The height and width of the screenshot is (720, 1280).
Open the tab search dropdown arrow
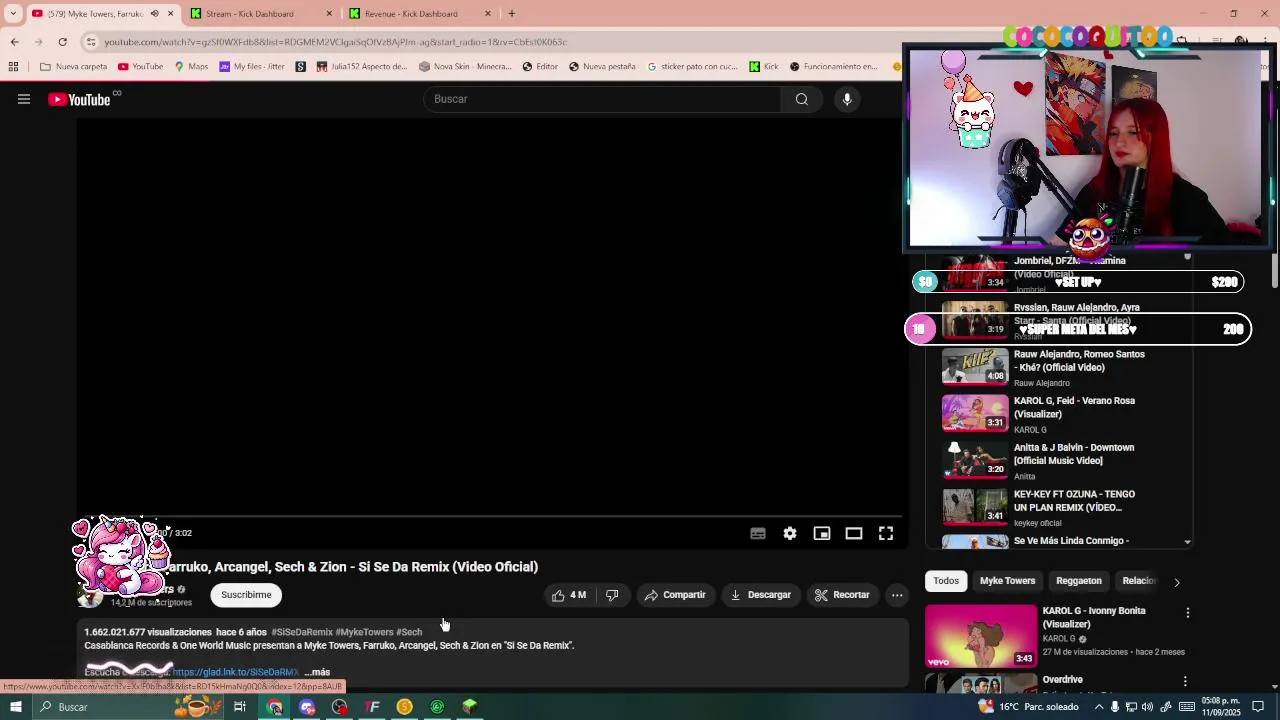[x=13, y=14]
